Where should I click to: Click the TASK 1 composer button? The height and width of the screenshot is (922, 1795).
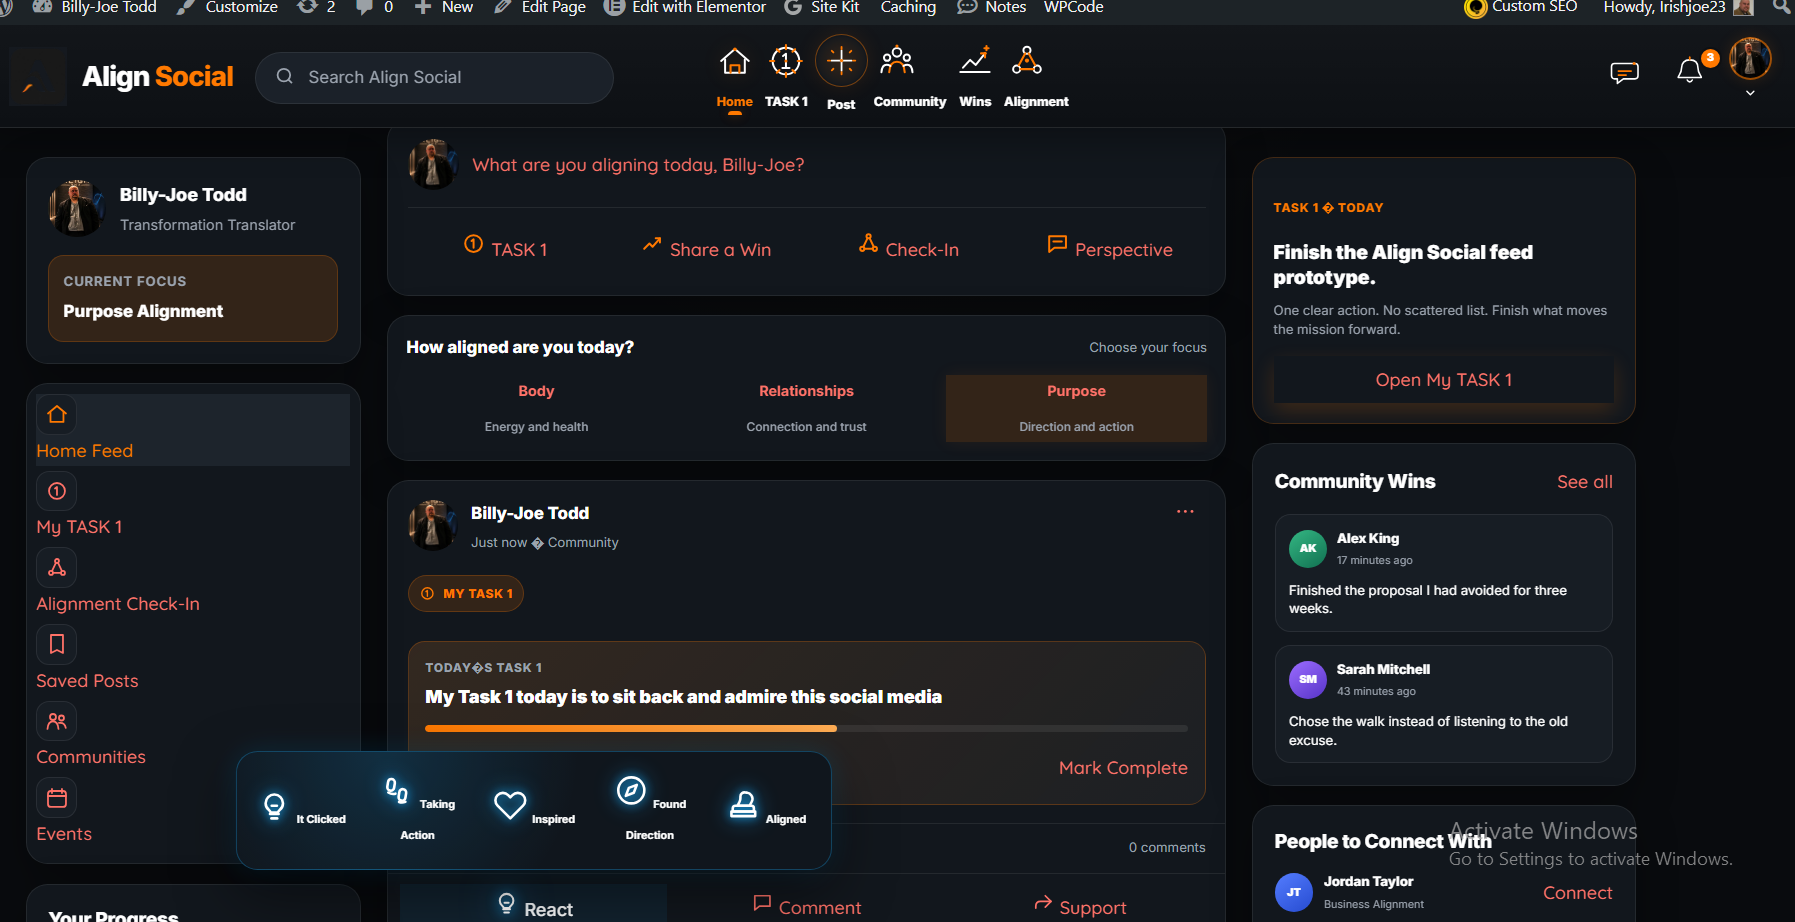[506, 249]
